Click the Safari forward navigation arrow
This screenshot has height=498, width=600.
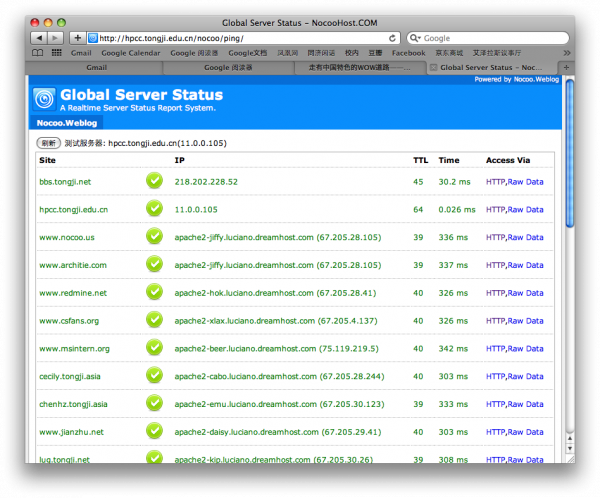tap(56, 38)
